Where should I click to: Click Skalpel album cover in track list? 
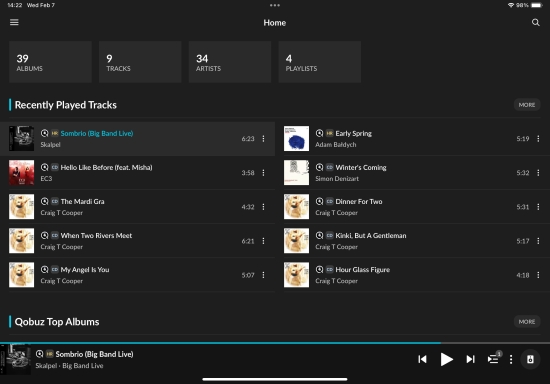tap(21, 139)
